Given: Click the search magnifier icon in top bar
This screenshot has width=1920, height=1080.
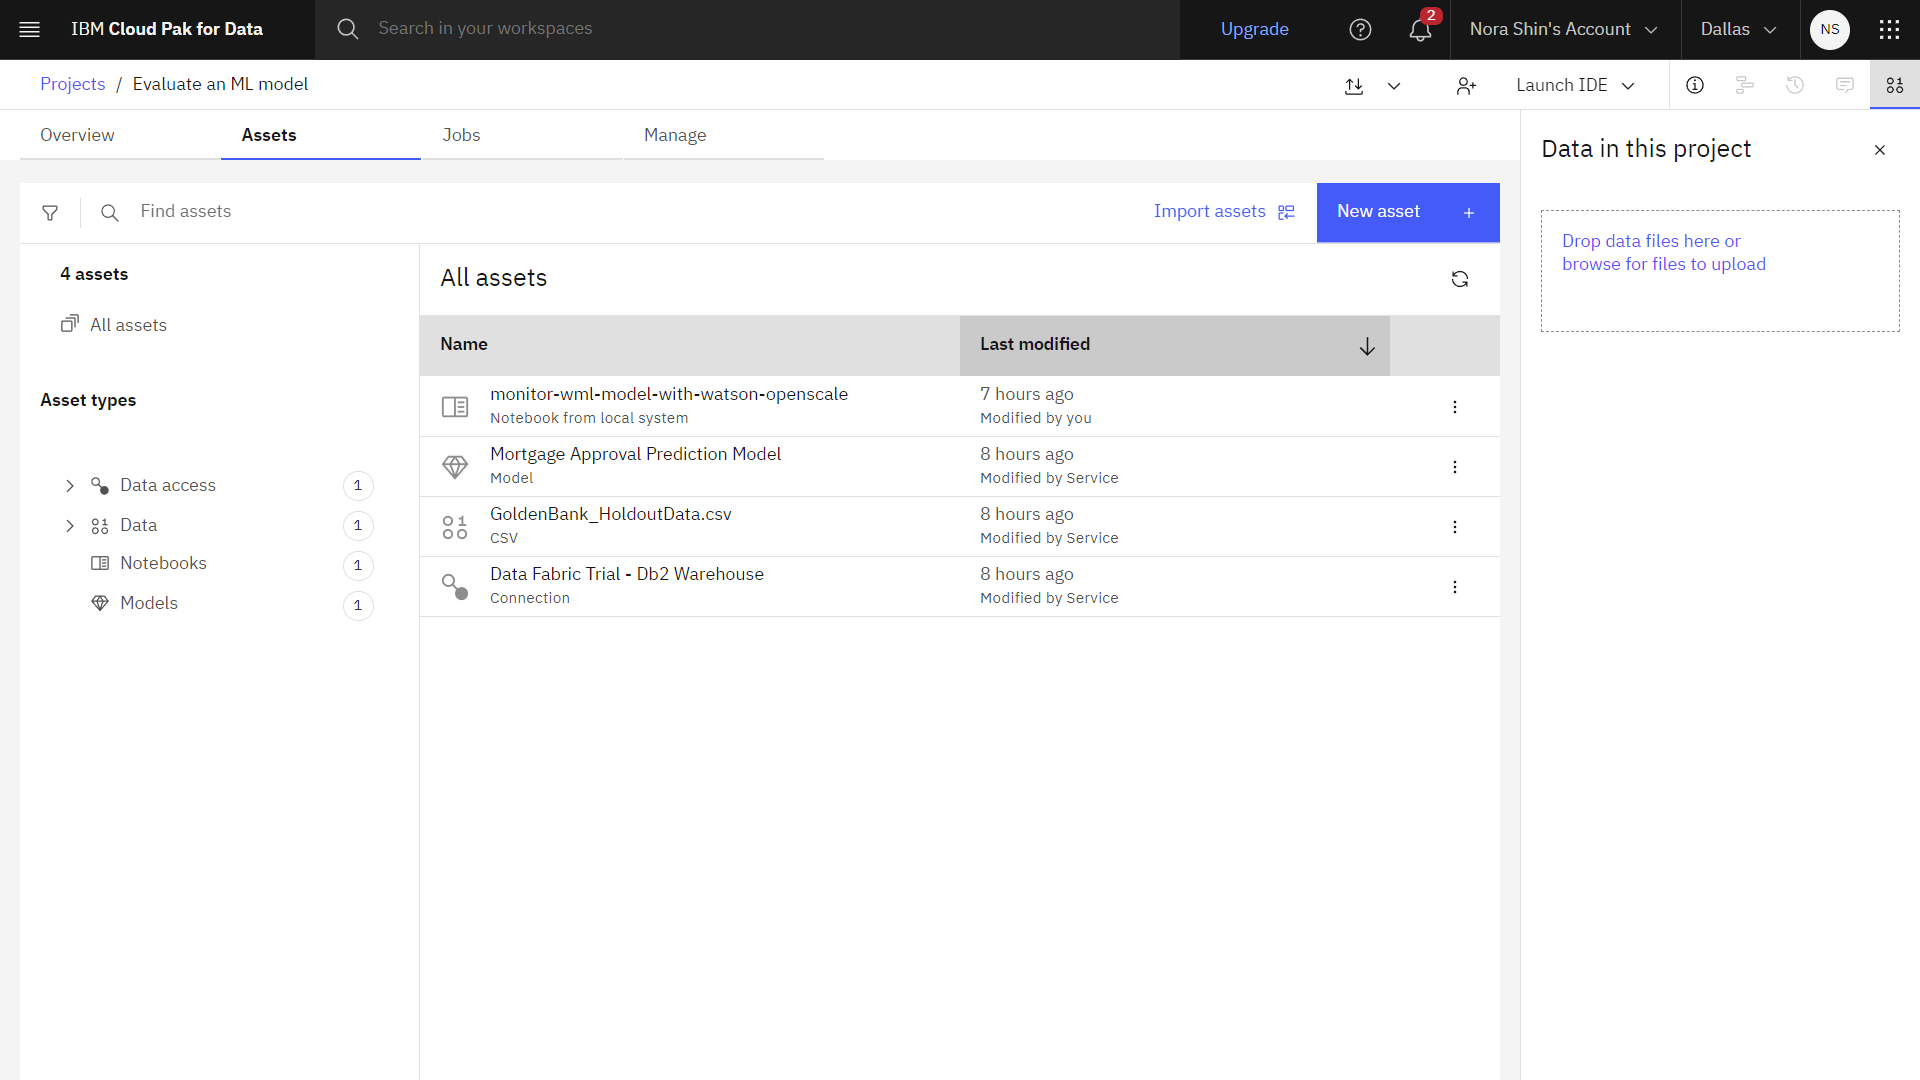Looking at the screenshot, I should (x=347, y=29).
